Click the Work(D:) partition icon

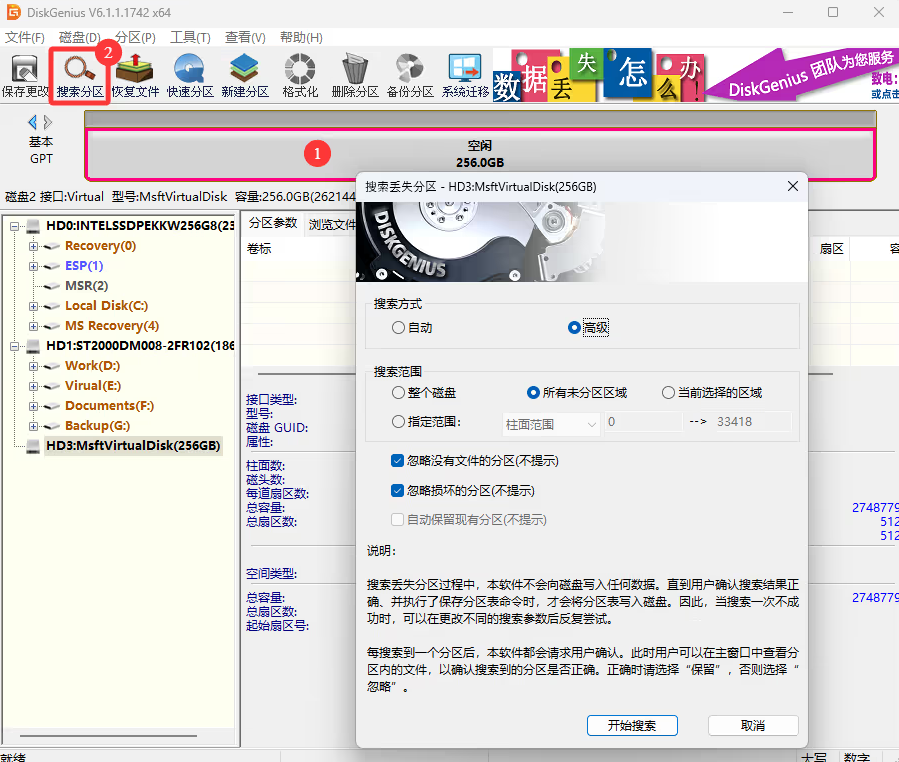(52, 366)
